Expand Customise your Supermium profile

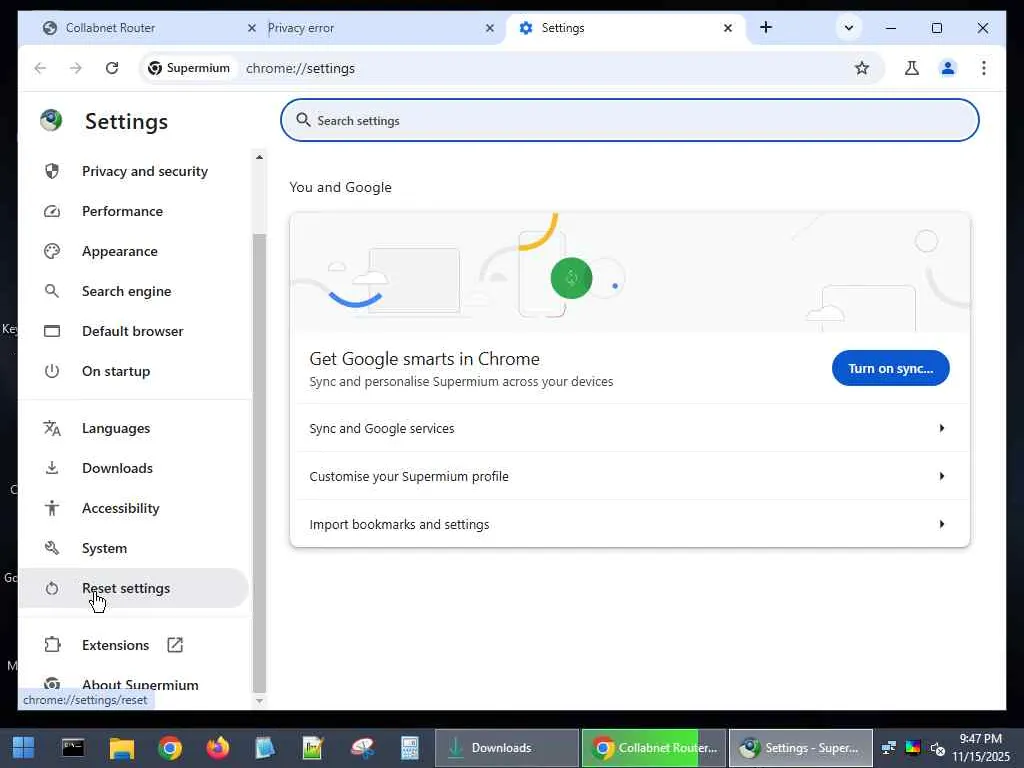(x=630, y=476)
